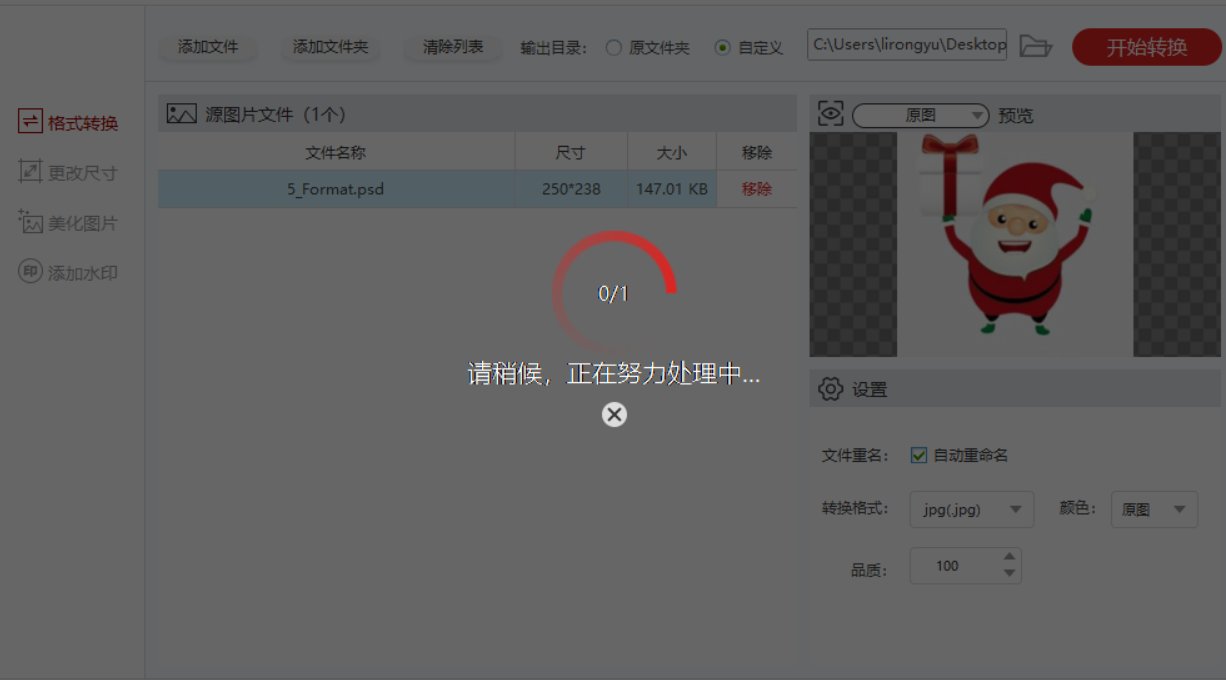Click 移除 to remove 5_Format.psd
This screenshot has height=680, width=1226.
click(757, 189)
